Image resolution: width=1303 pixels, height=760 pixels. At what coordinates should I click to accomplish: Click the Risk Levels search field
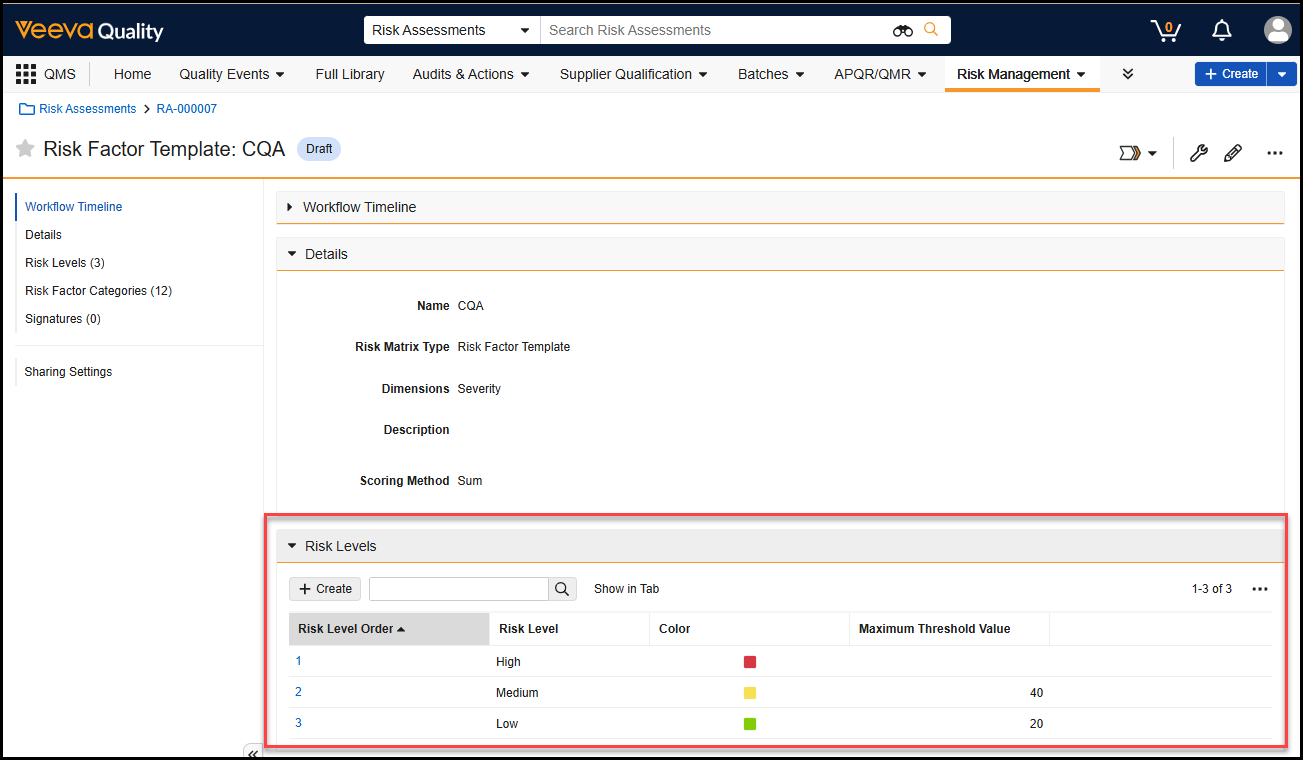coord(459,589)
